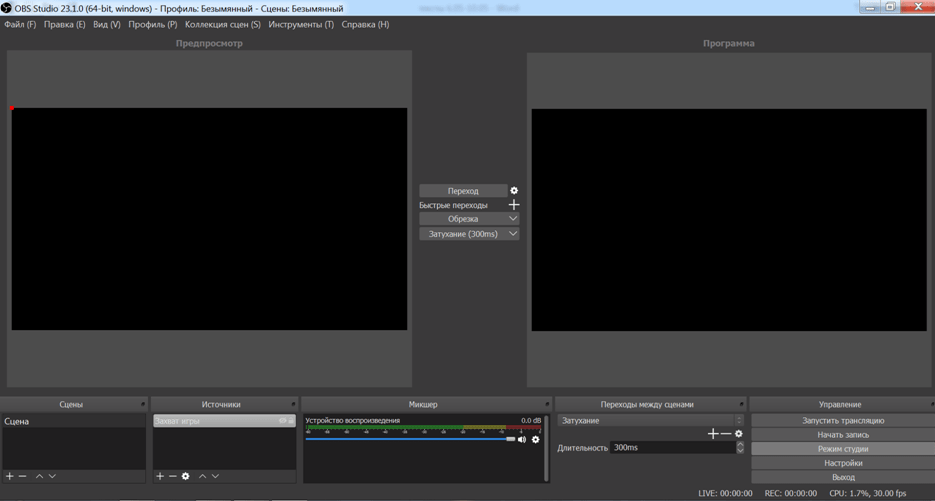The height and width of the screenshot is (501, 935).
Task: Toggle lock on Захват игры source
Action: [291, 421]
